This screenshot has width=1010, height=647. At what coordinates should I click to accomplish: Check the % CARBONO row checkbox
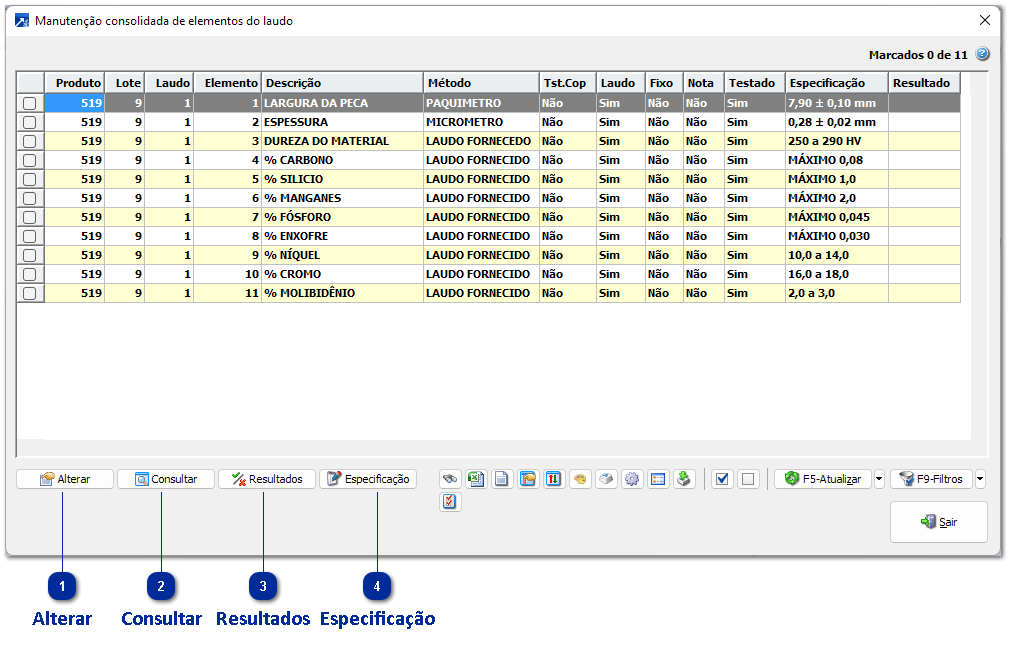(x=30, y=160)
